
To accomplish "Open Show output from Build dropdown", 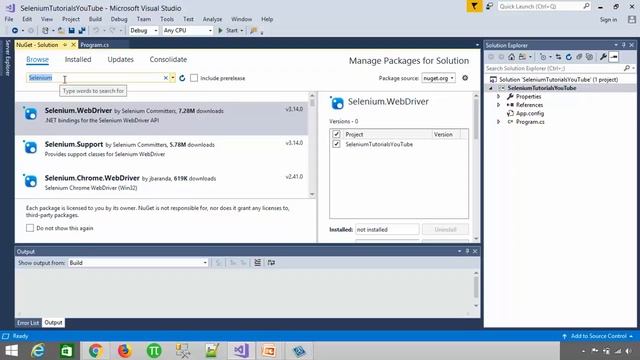I will (138, 263).
